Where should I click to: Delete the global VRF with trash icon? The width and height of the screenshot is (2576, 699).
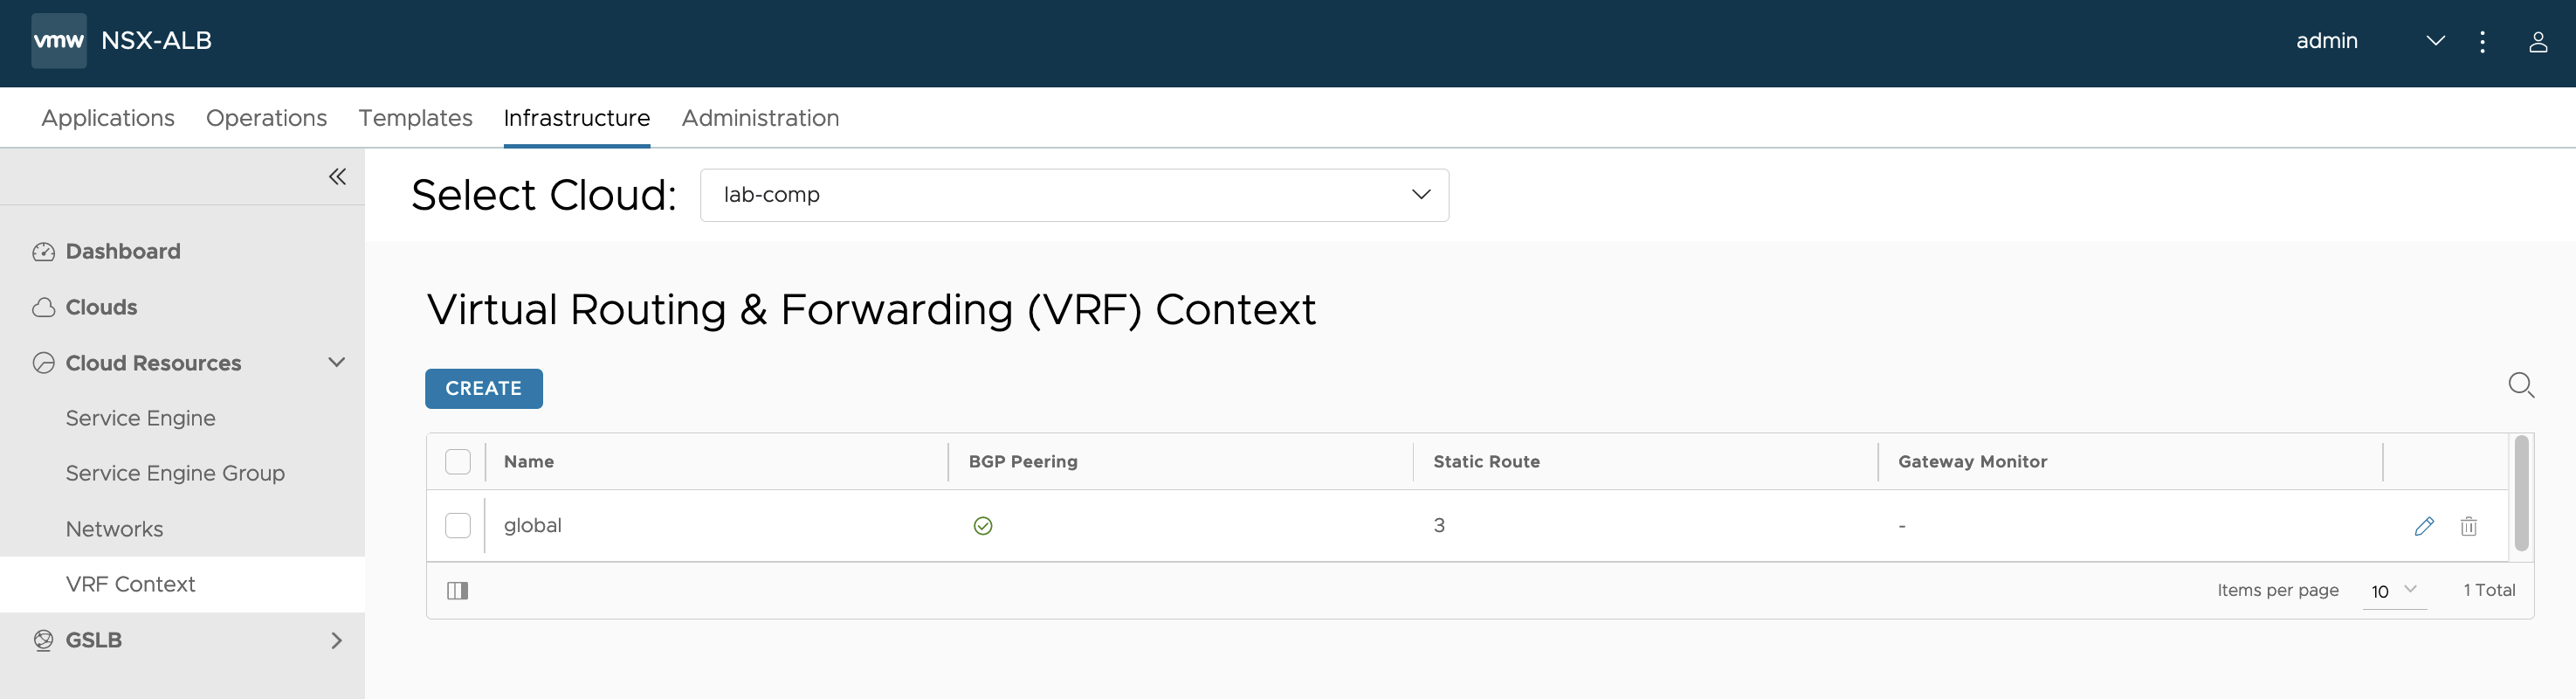(x=2468, y=526)
